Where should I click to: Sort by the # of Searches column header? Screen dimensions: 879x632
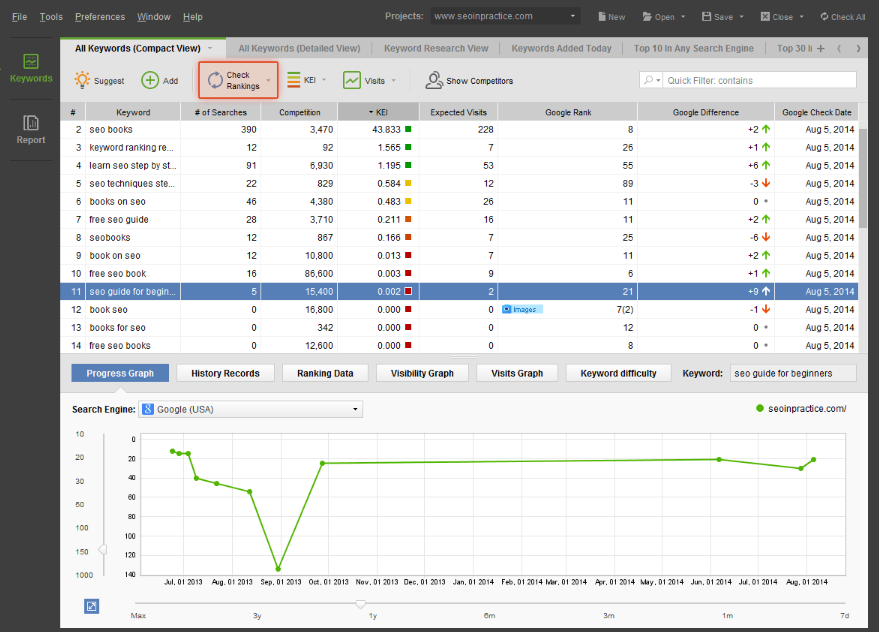221,112
